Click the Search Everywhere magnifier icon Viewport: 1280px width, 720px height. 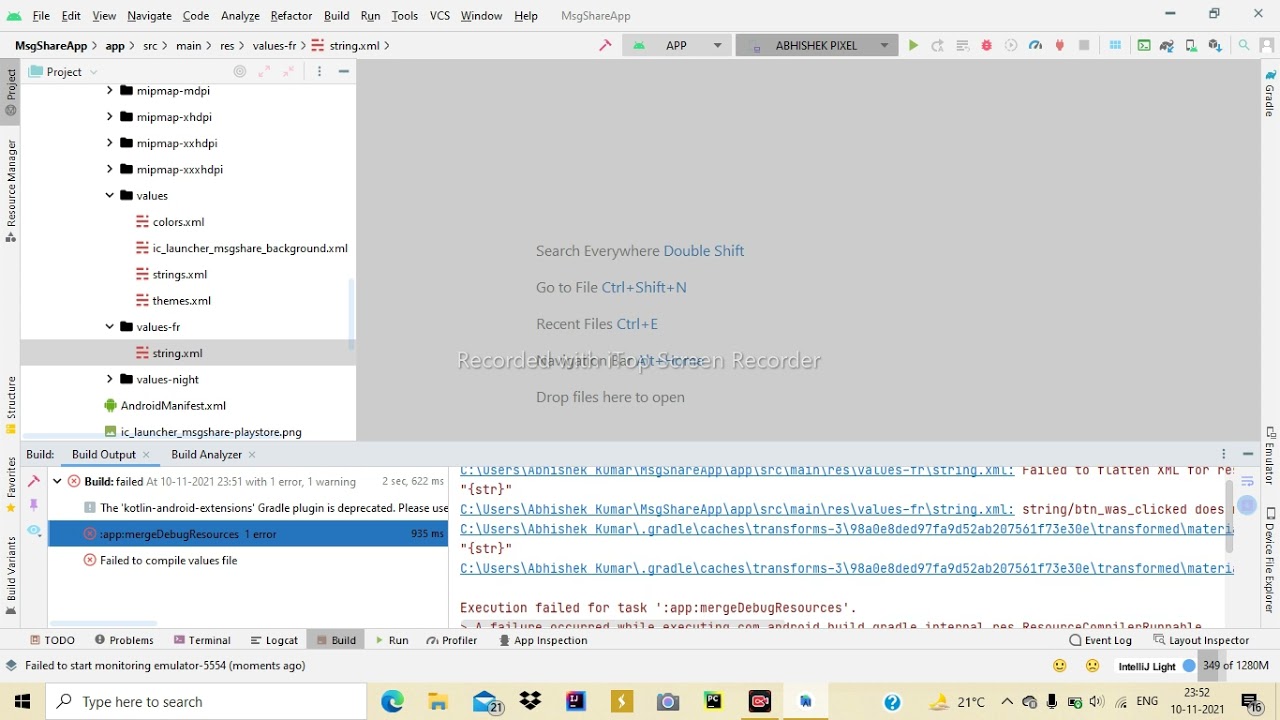pyautogui.click(x=1244, y=45)
